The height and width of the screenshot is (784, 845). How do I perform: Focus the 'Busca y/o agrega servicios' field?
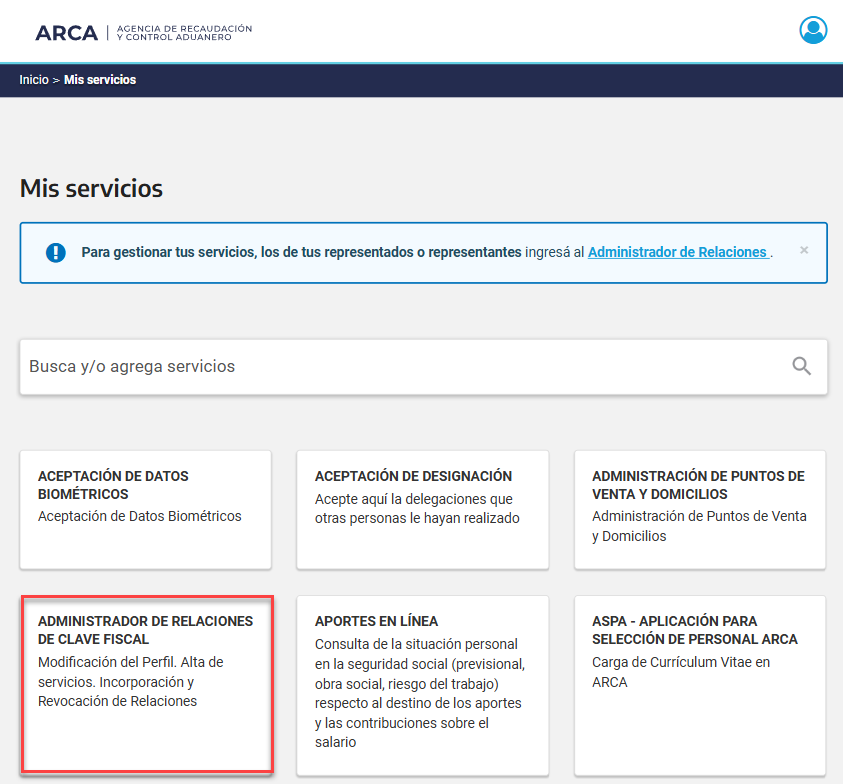[400, 366]
